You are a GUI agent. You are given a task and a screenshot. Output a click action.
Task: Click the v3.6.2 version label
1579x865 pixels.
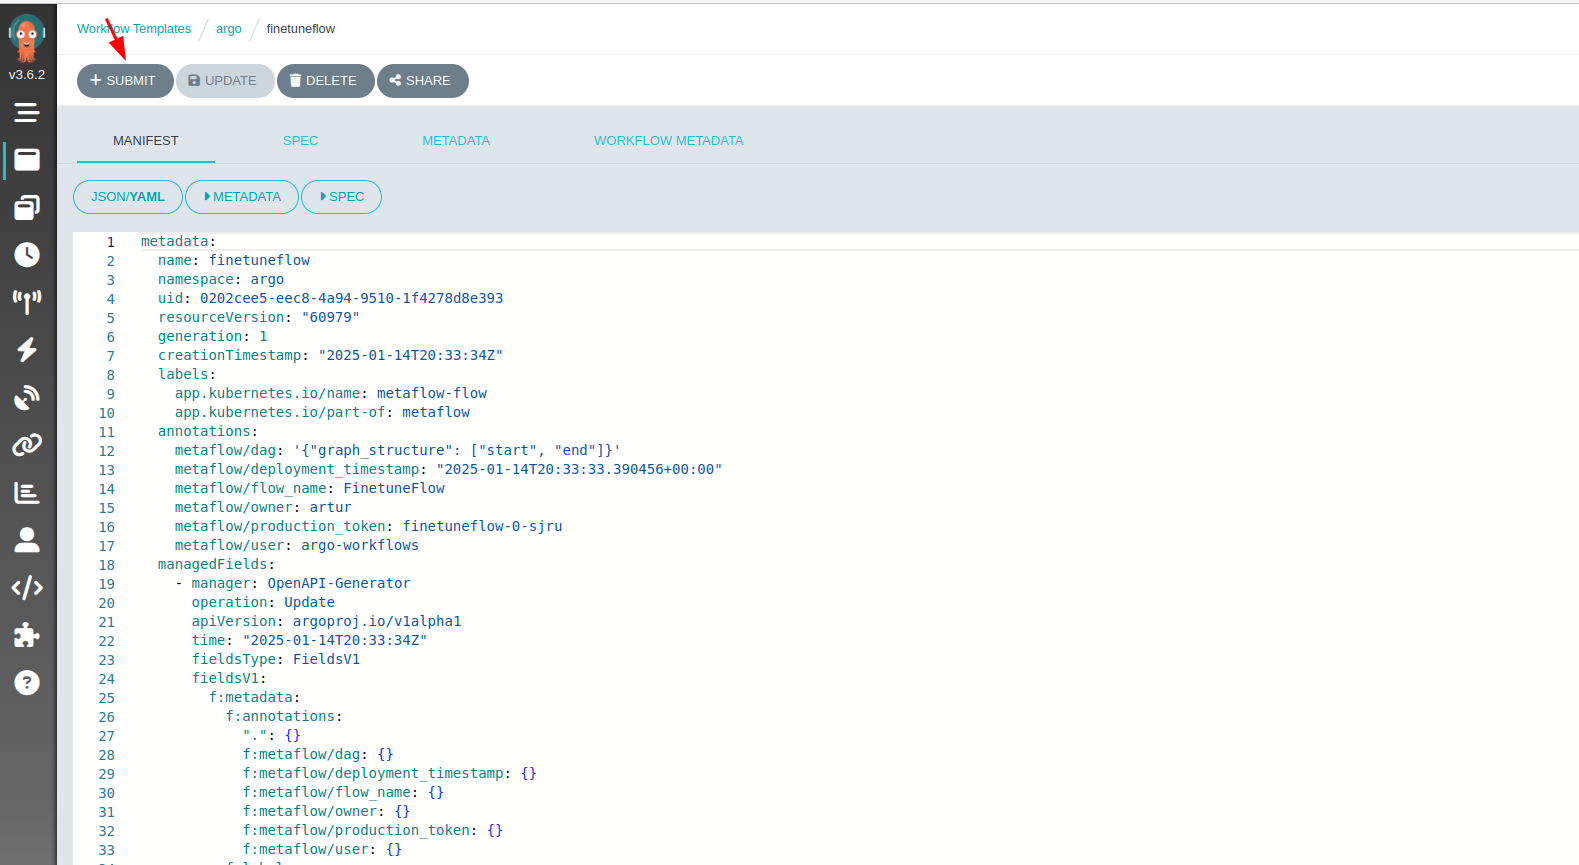[27, 75]
